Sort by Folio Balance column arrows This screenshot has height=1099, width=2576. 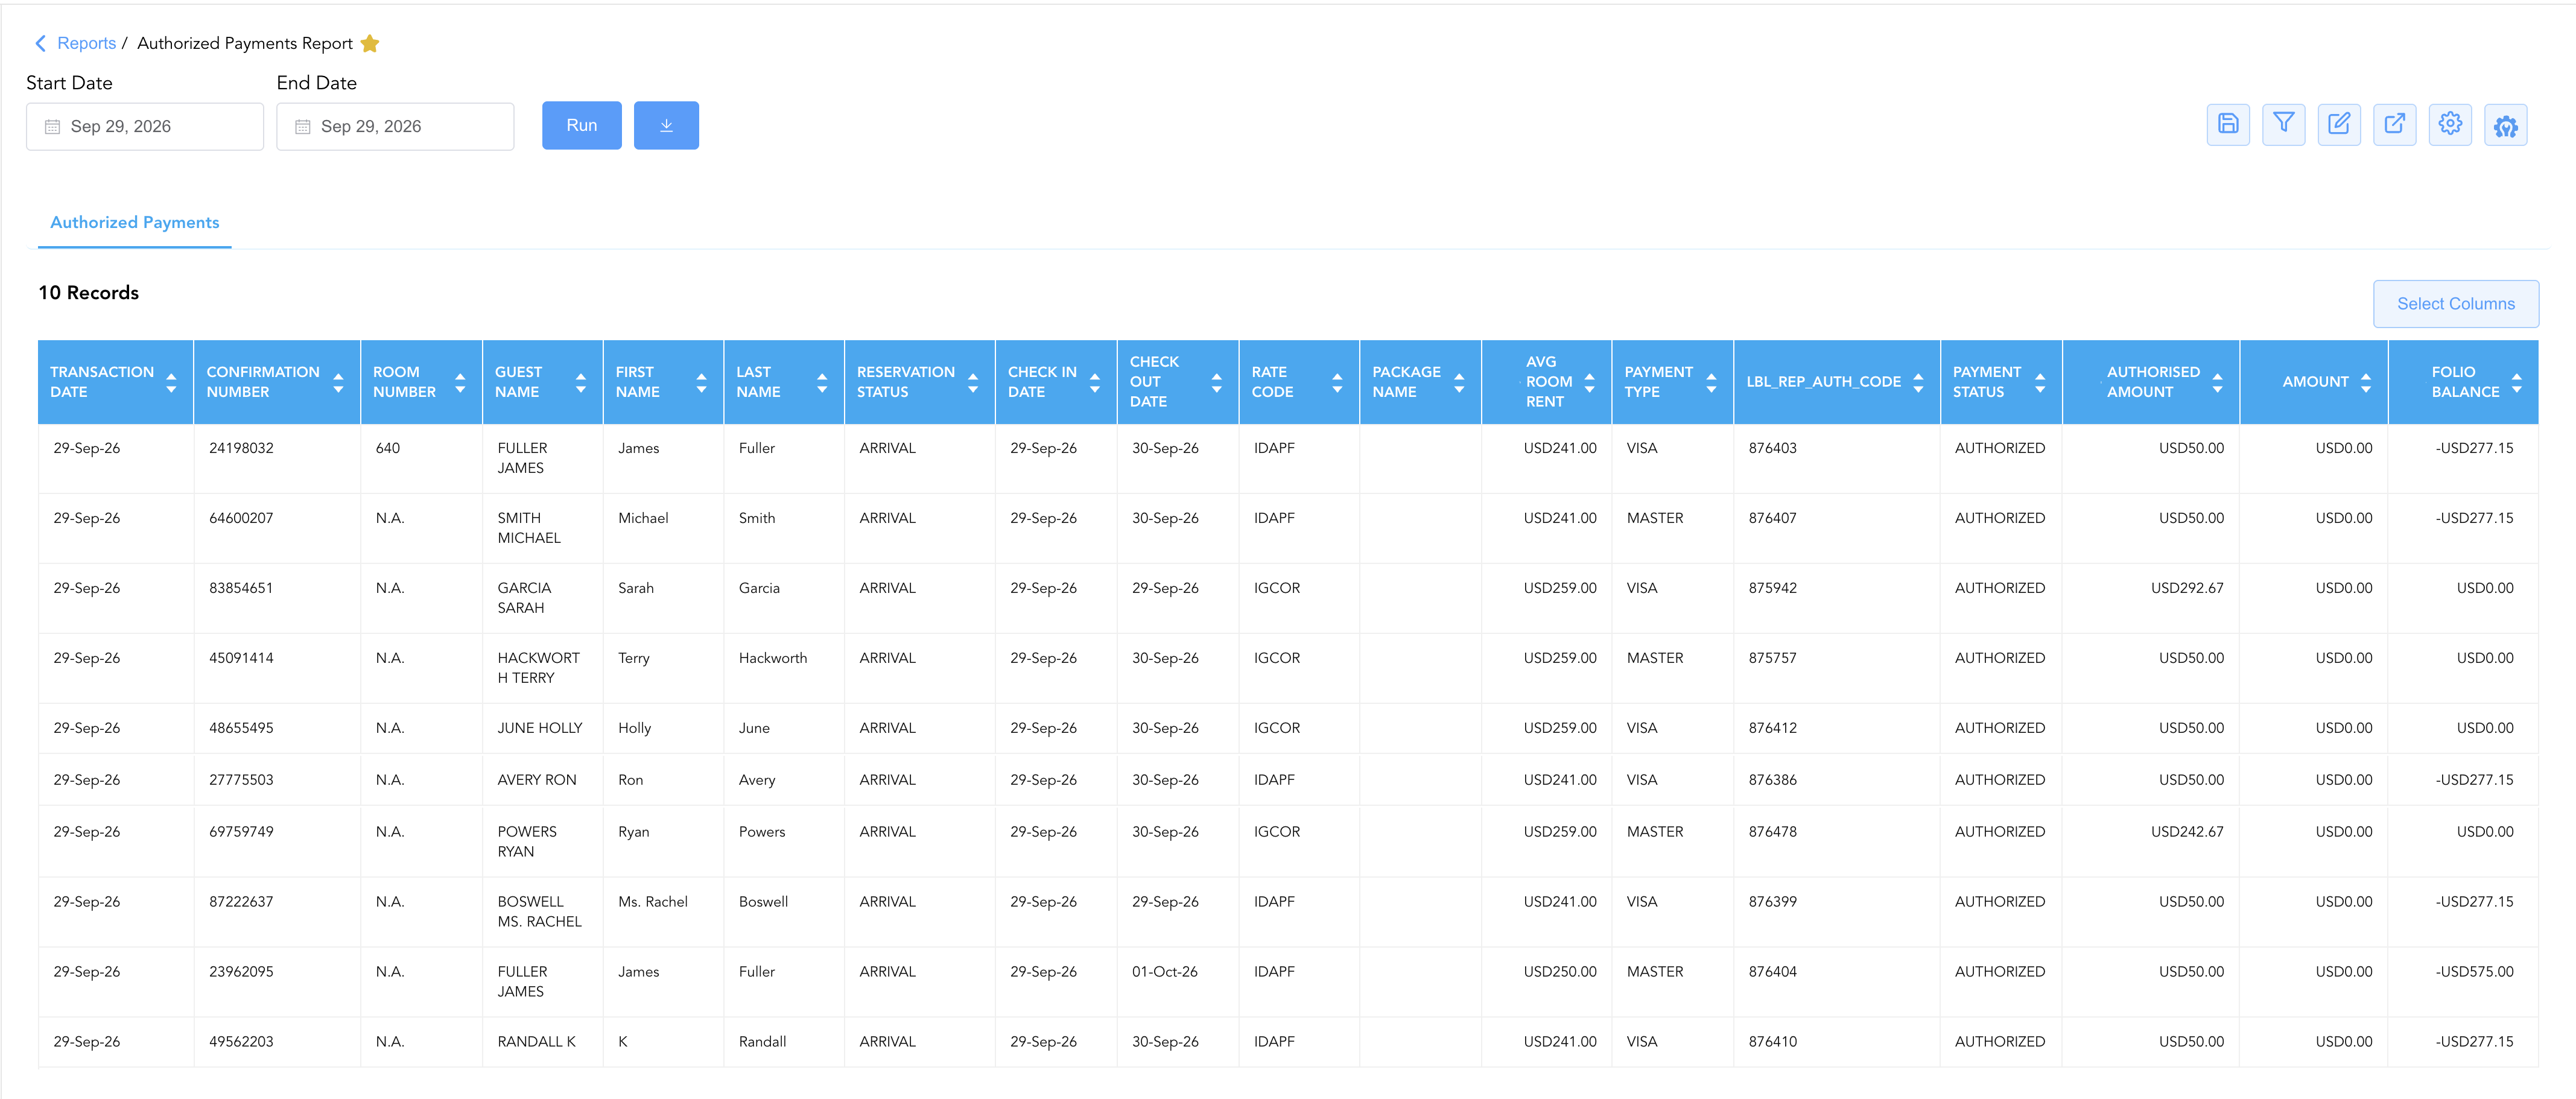tap(2516, 382)
